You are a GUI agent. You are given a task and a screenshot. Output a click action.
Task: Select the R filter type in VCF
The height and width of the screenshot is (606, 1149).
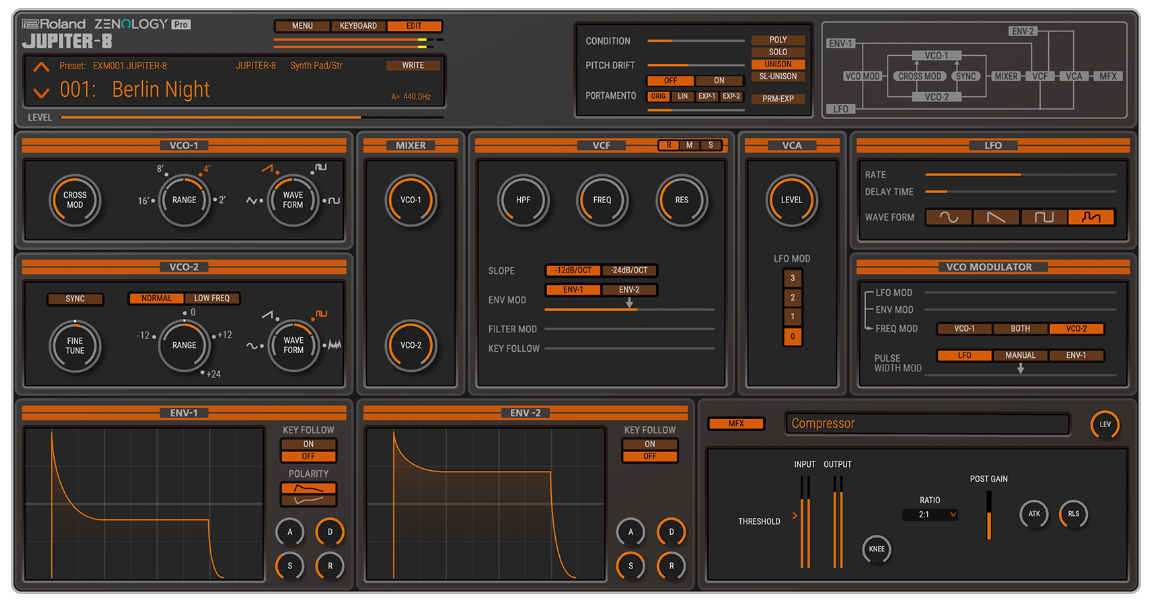(x=668, y=145)
